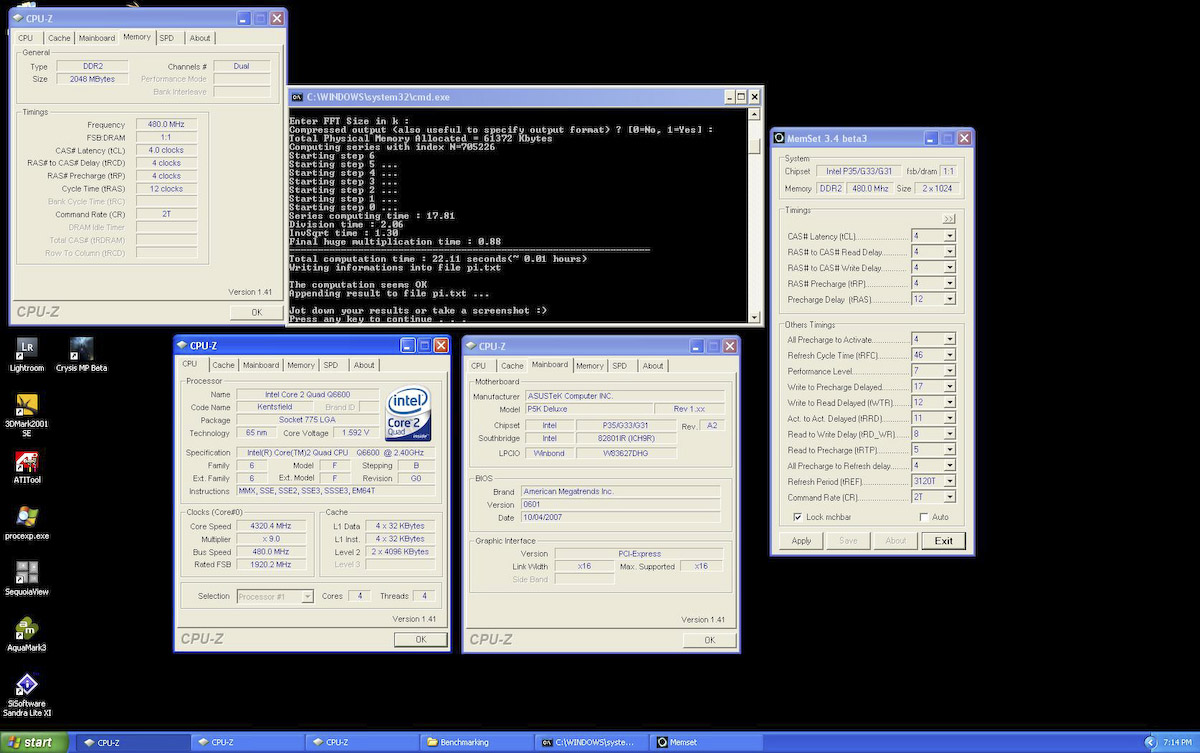Expand All Precharge to Refresh delay dropdown

(x=949, y=465)
